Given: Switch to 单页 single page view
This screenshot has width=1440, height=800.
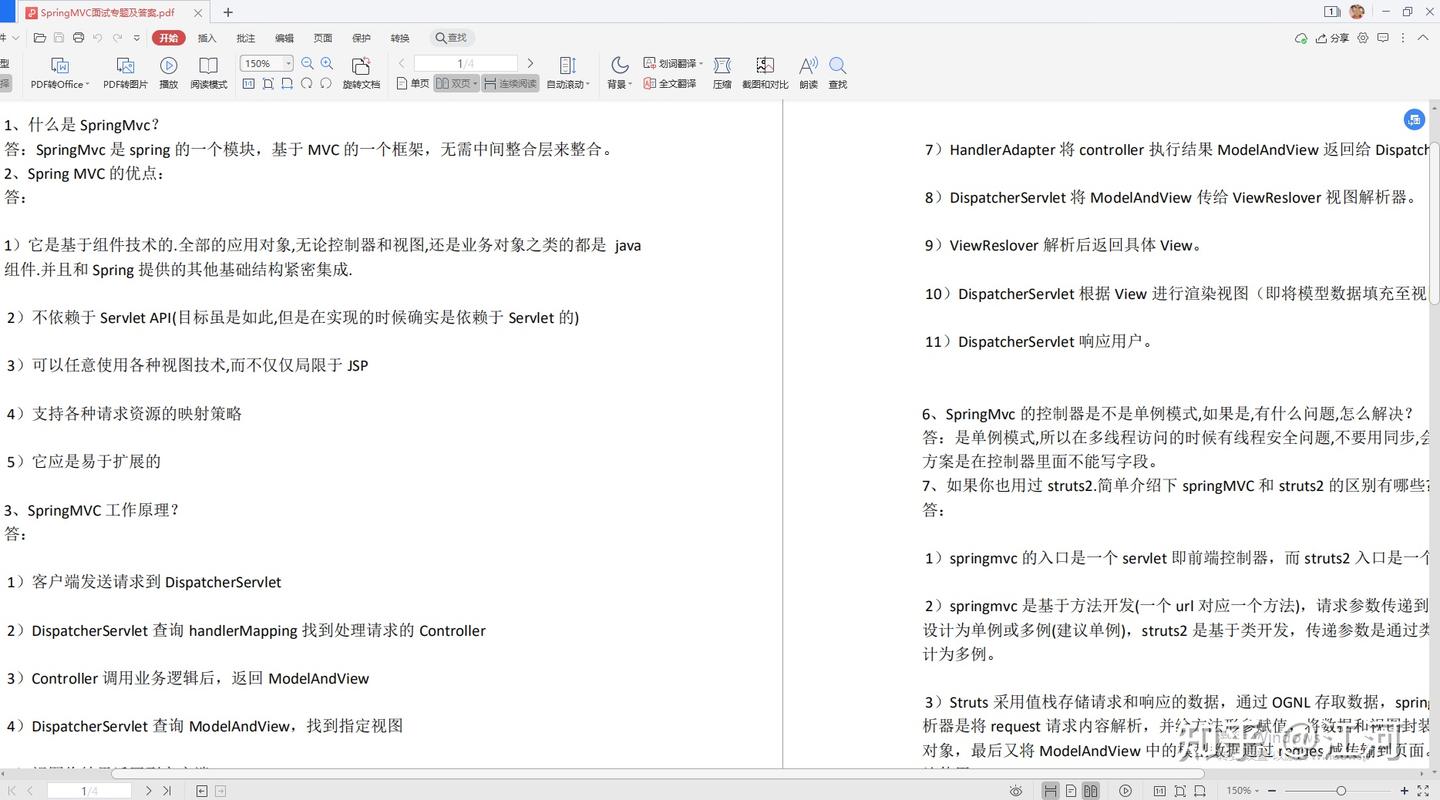Looking at the screenshot, I should (x=417, y=84).
